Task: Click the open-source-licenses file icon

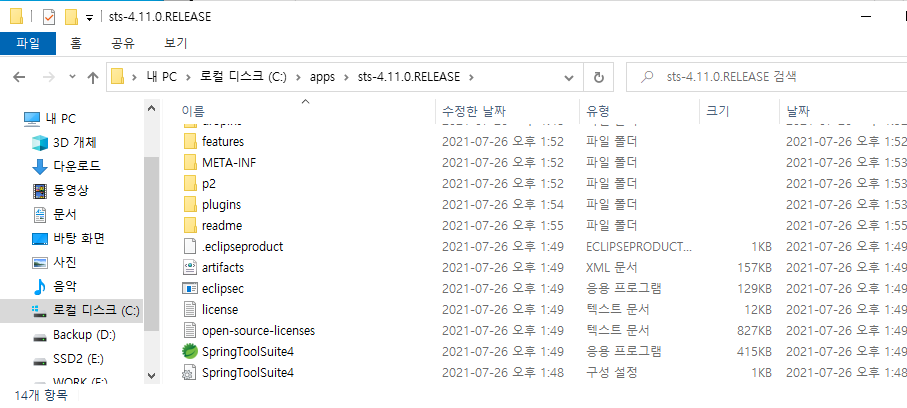Action: click(190, 331)
